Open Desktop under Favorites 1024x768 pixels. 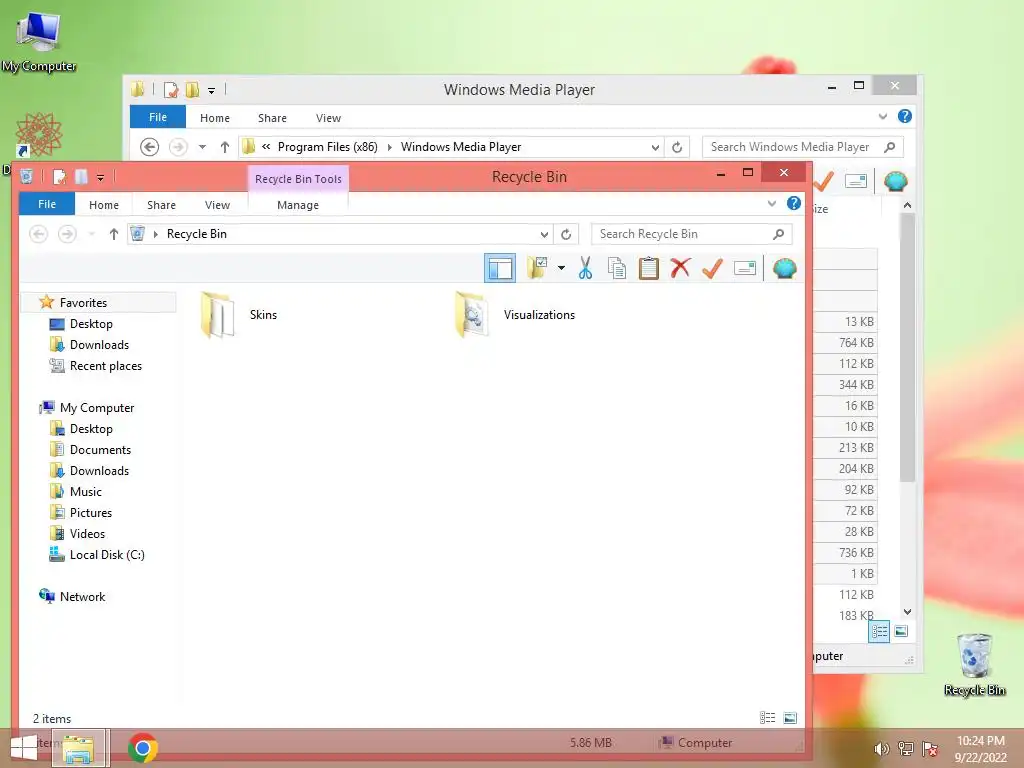click(x=91, y=324)
